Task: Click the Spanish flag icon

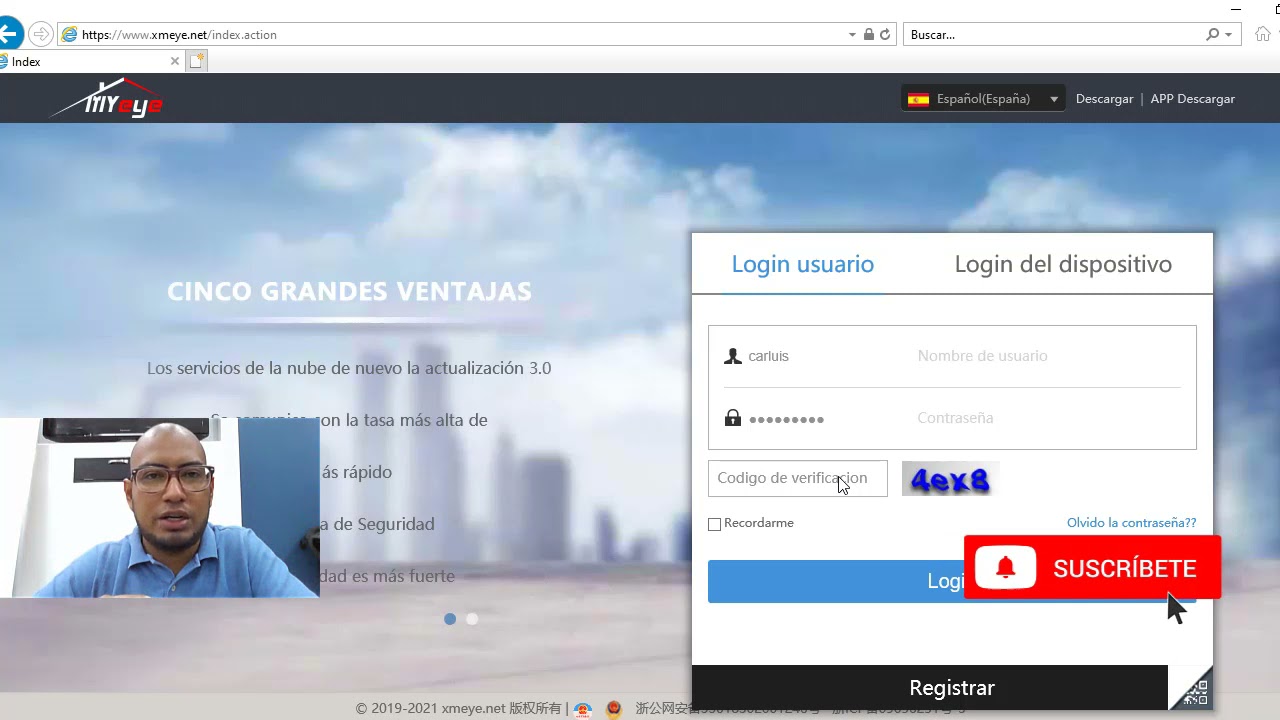Action: 918,98
